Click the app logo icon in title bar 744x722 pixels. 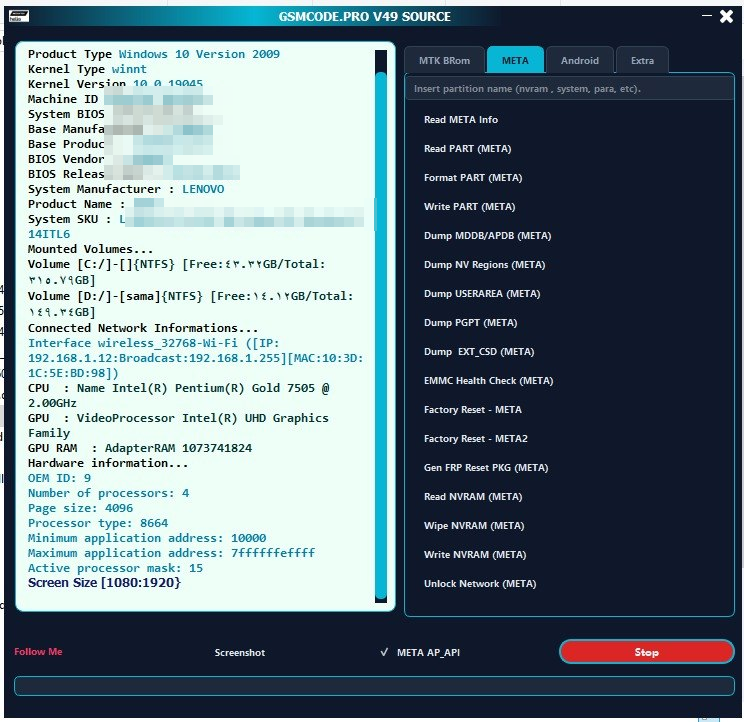click(x=19, y=16)
